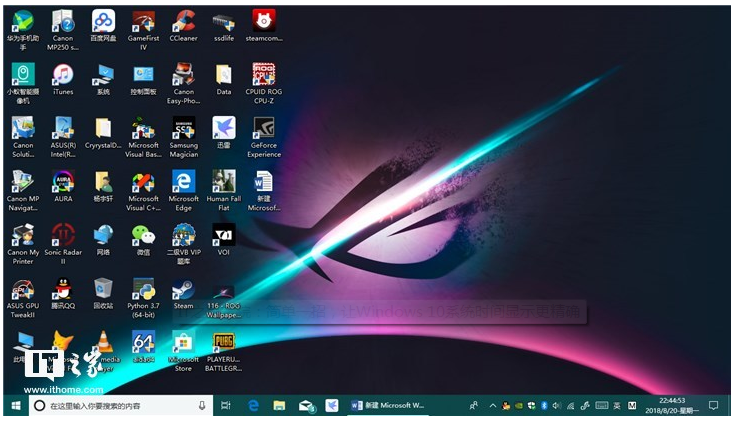Viewport: 736px width, 421px height.
Task: Launch 微信 (WeChat) from desktop
Action: click(143, 240)
